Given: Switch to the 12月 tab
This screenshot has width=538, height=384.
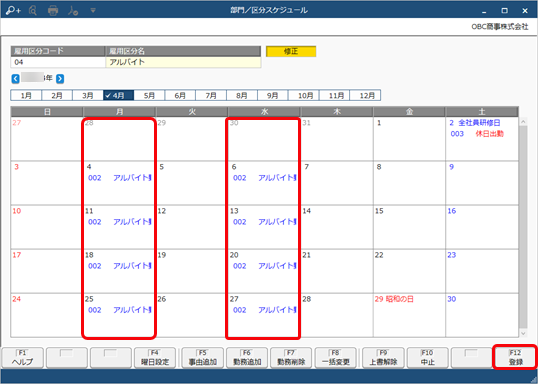Looking at the screenshot, I should tap(365, 95).
